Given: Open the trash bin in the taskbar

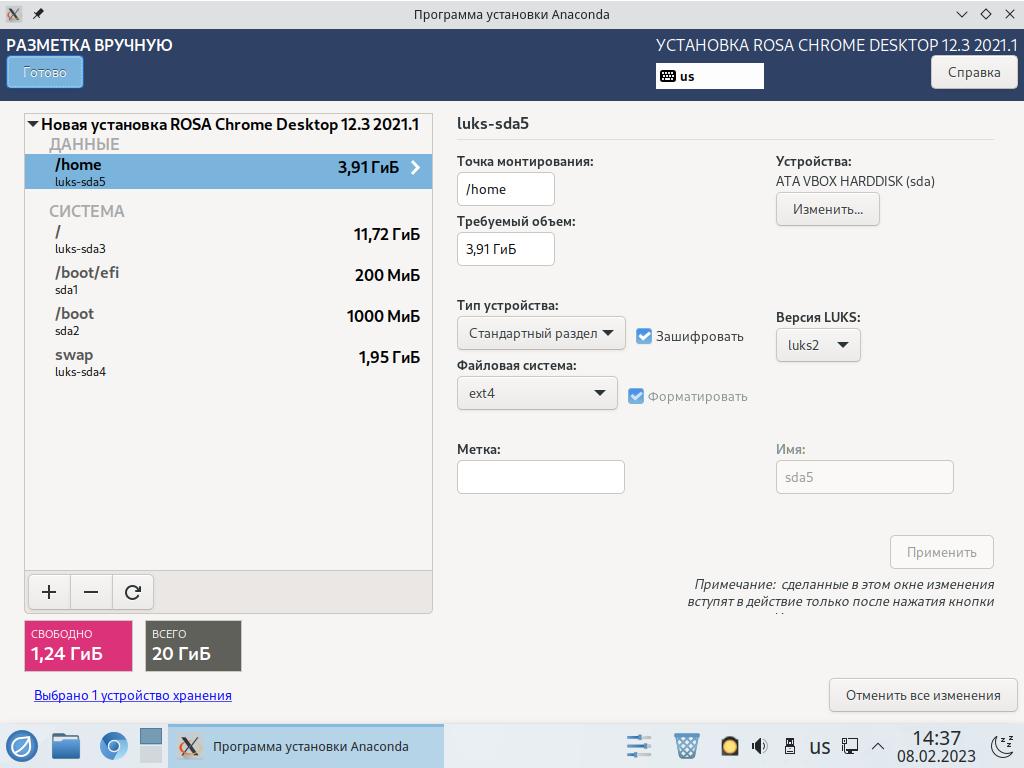Looking at the screenshot, I should click(x=687, y=746).
